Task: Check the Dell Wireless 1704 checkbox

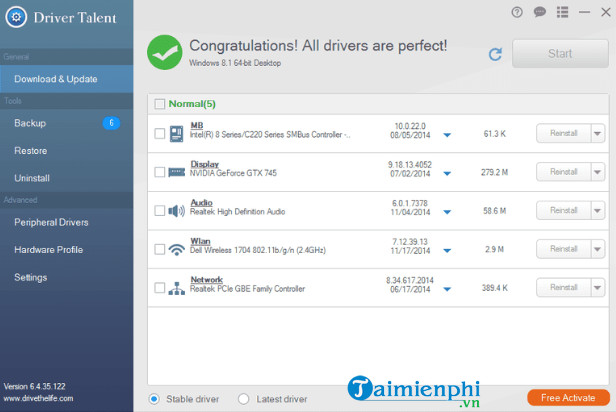Action: pos(160,249)
